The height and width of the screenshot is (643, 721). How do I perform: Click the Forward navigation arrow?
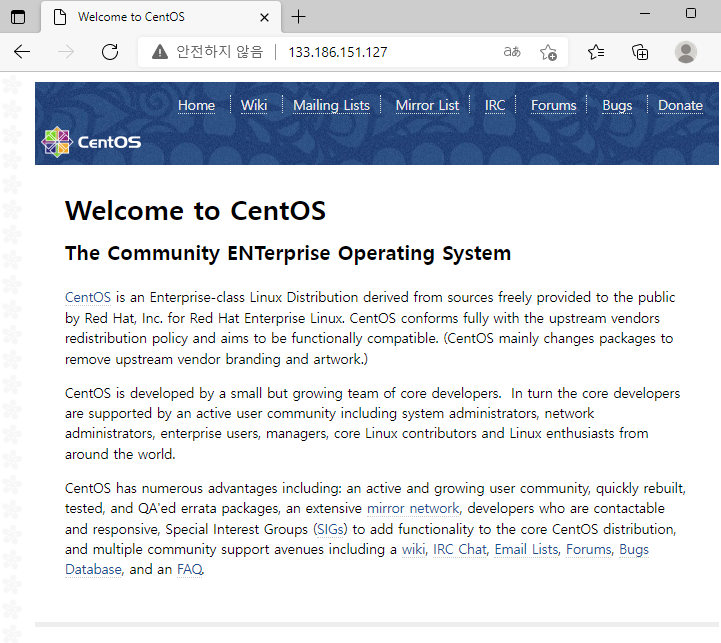point(66,52)
